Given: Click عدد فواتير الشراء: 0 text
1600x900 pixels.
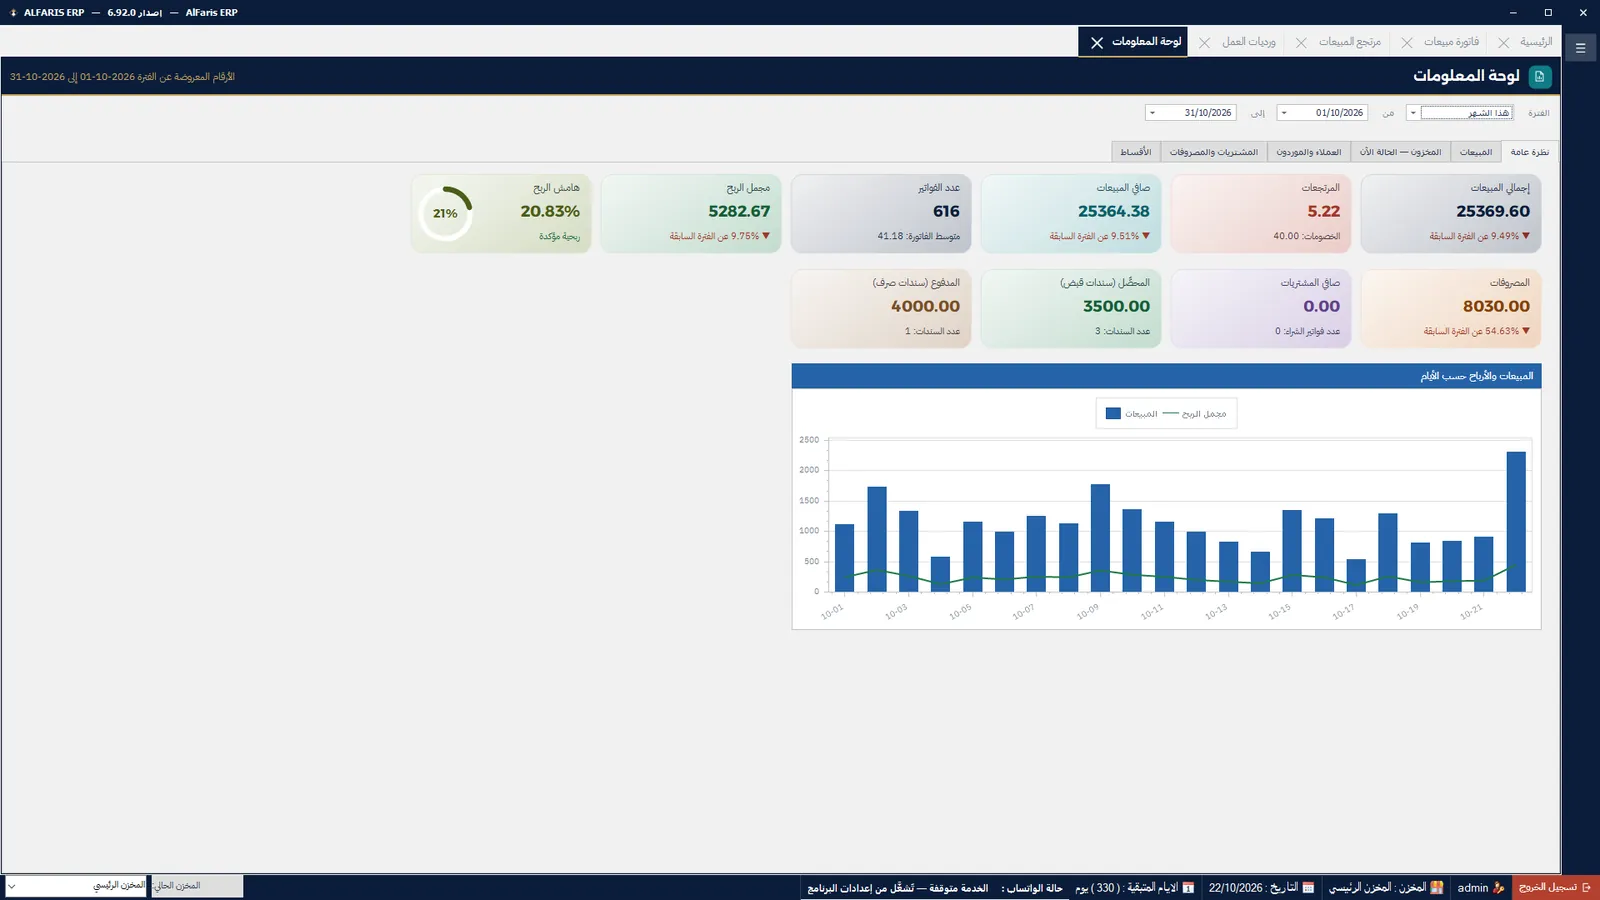Looking at the screenshot, I should click(x=1307, y=331).
